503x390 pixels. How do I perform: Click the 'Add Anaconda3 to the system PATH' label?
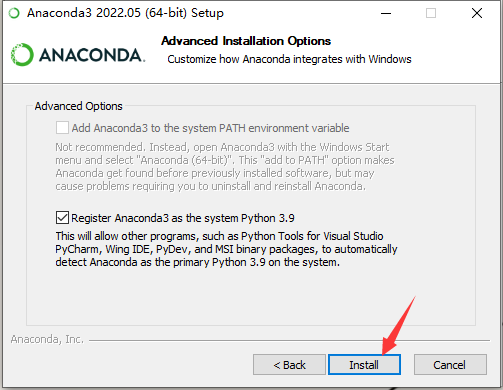210,128
